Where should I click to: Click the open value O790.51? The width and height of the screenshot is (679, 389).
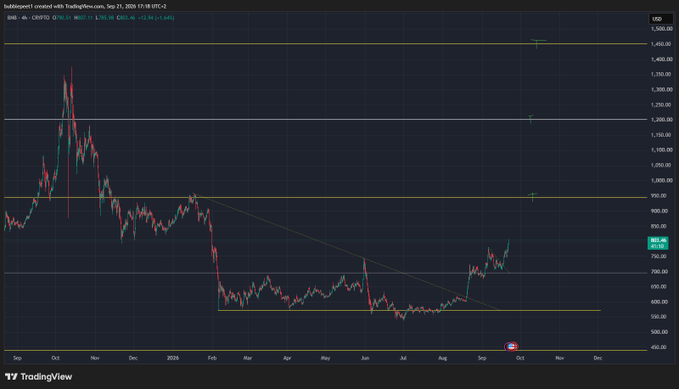[x=62, y=18]
